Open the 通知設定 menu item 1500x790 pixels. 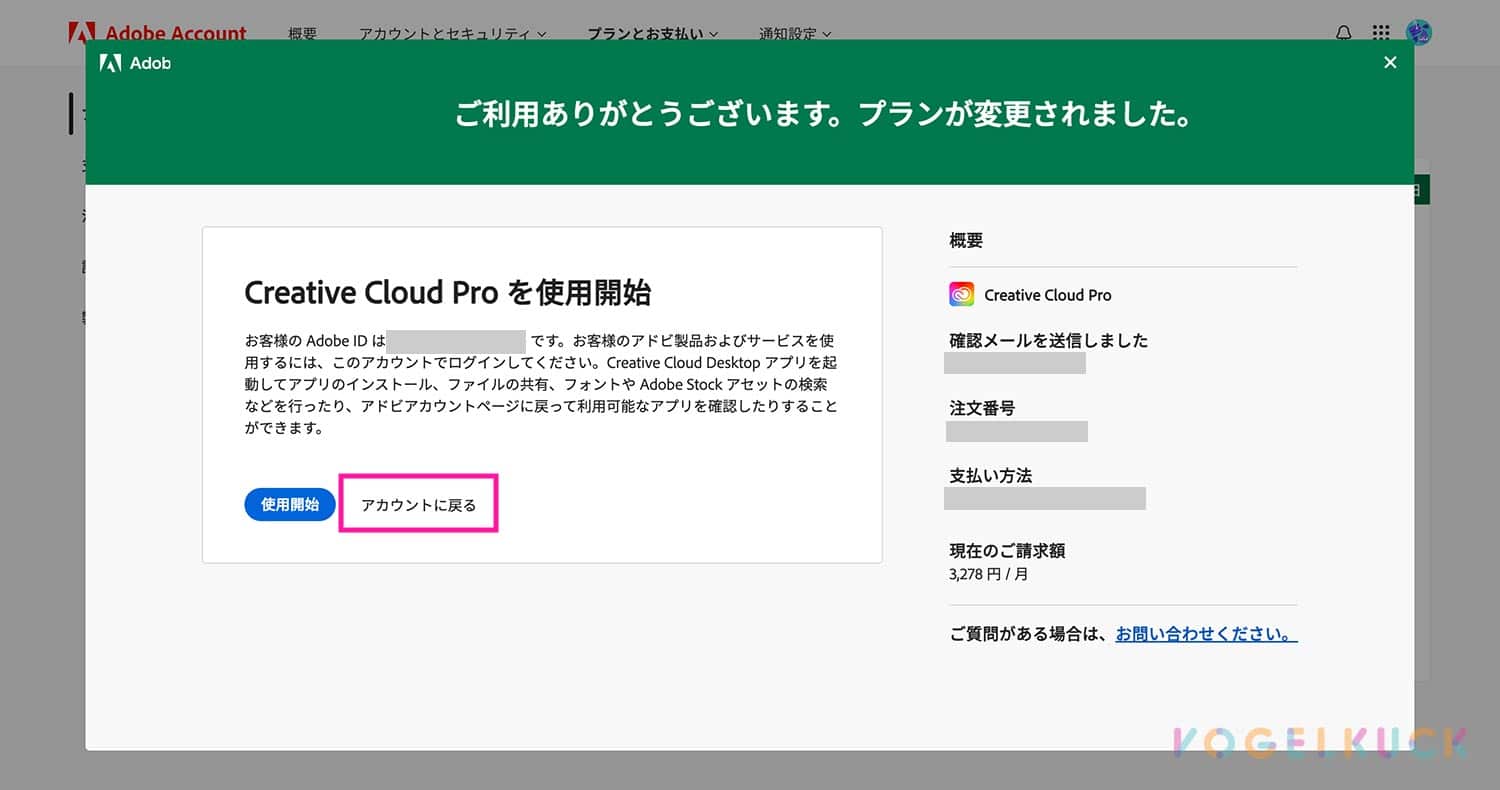click(789, 33)
